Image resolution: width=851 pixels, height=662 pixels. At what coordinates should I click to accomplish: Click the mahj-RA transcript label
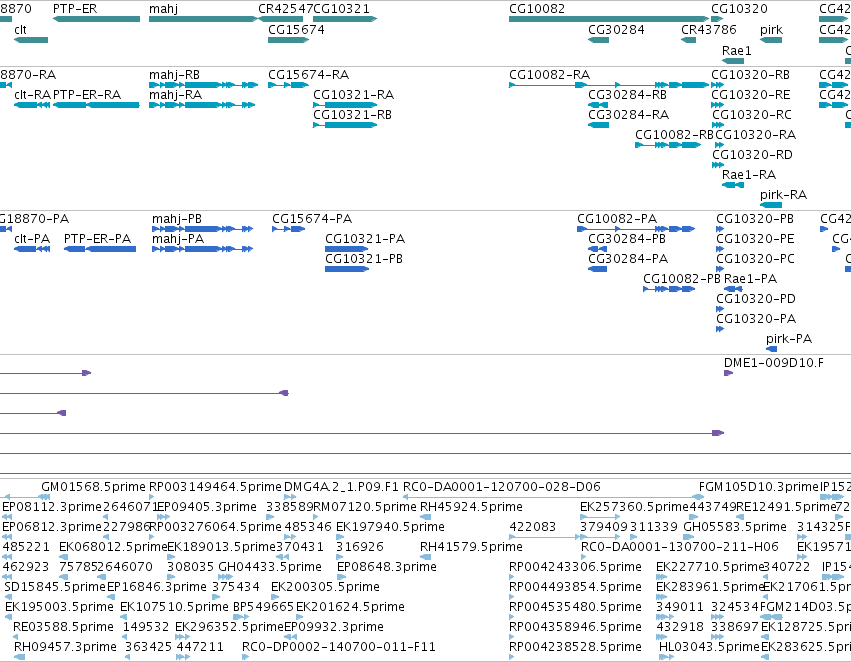pos(175,95)
